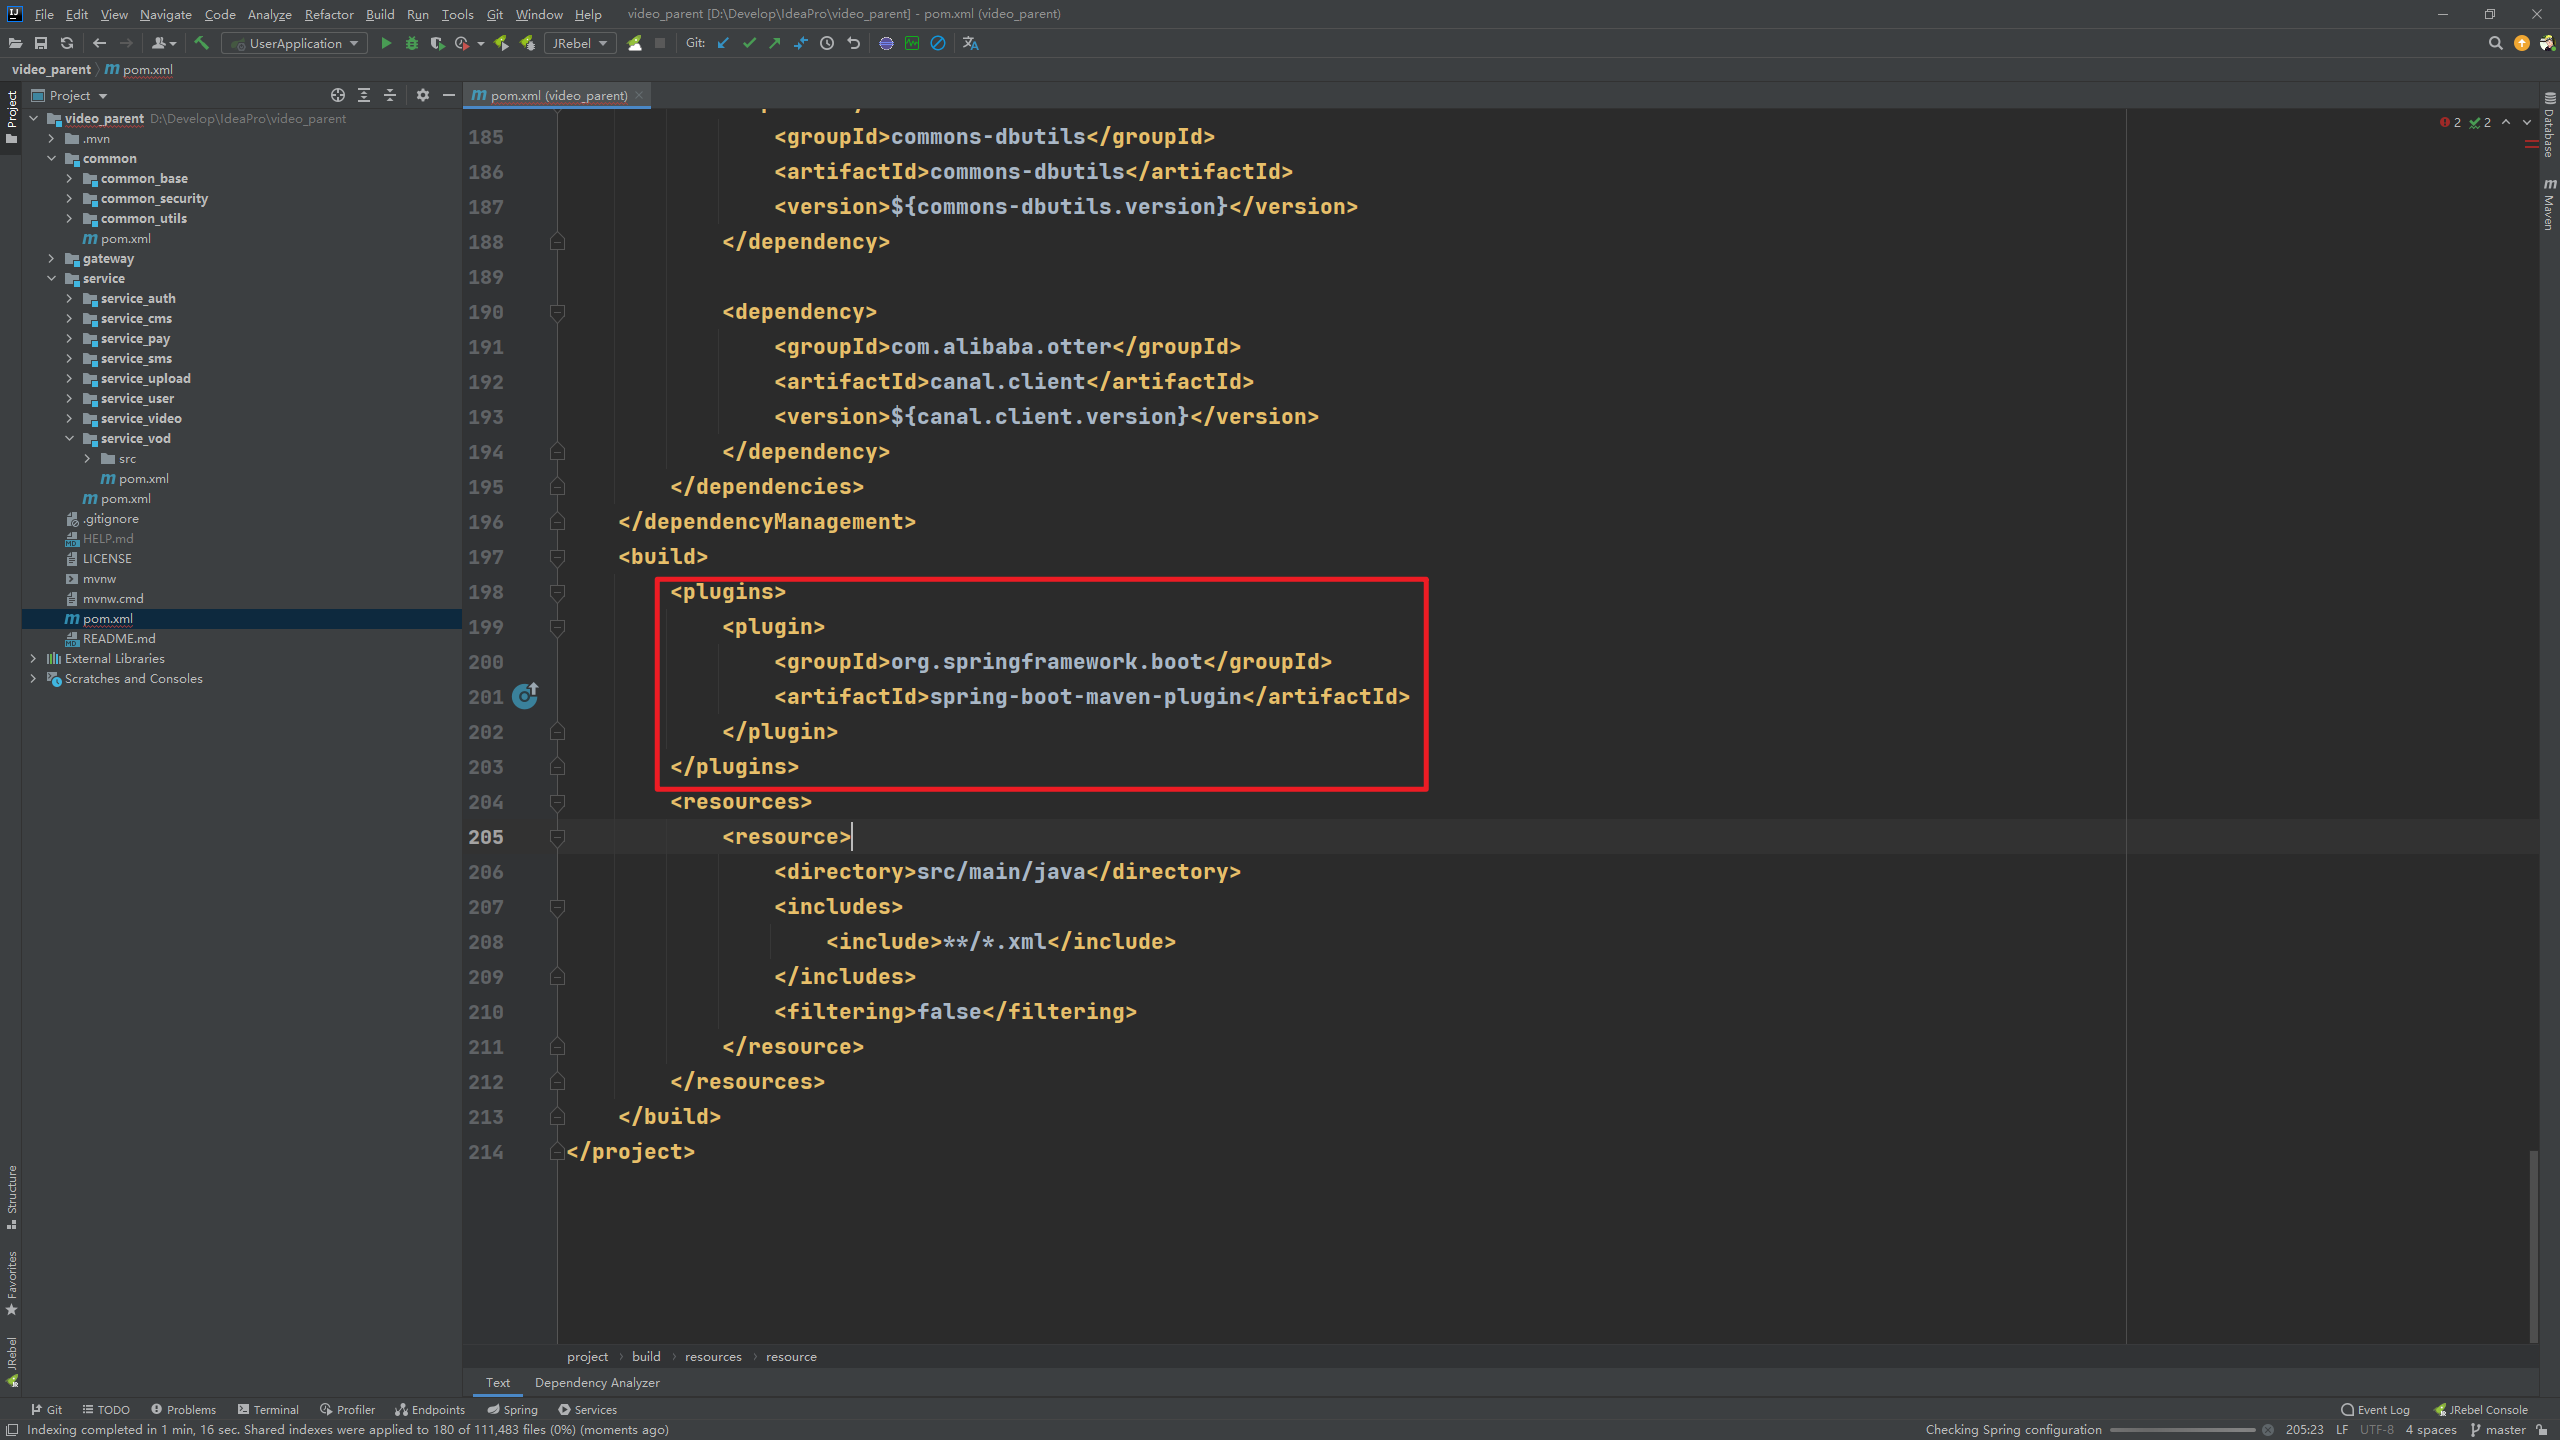Open Git Show History clock icon
Image resolution: width=2560 pixels, height=1440 pixels.
(x=827, y=43)
